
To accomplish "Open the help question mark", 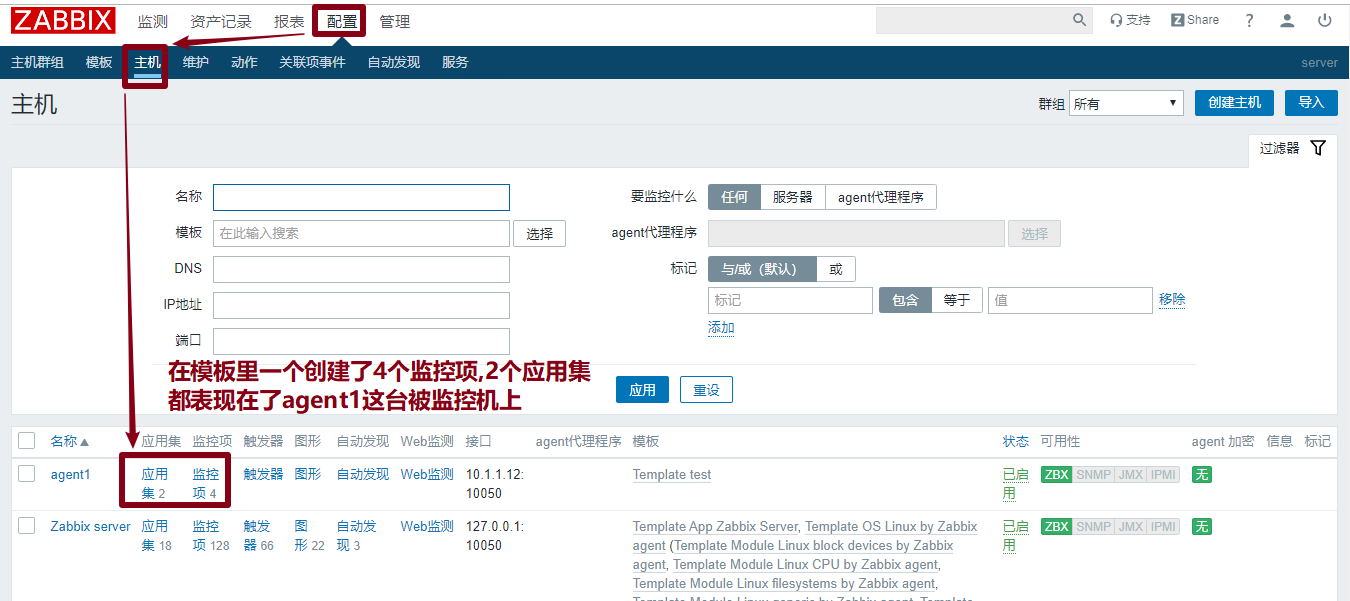I will click(x=1249, y=20).
